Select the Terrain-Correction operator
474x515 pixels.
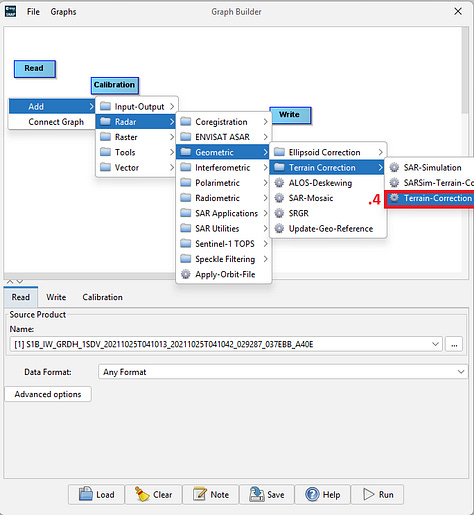tap(429, 199)
